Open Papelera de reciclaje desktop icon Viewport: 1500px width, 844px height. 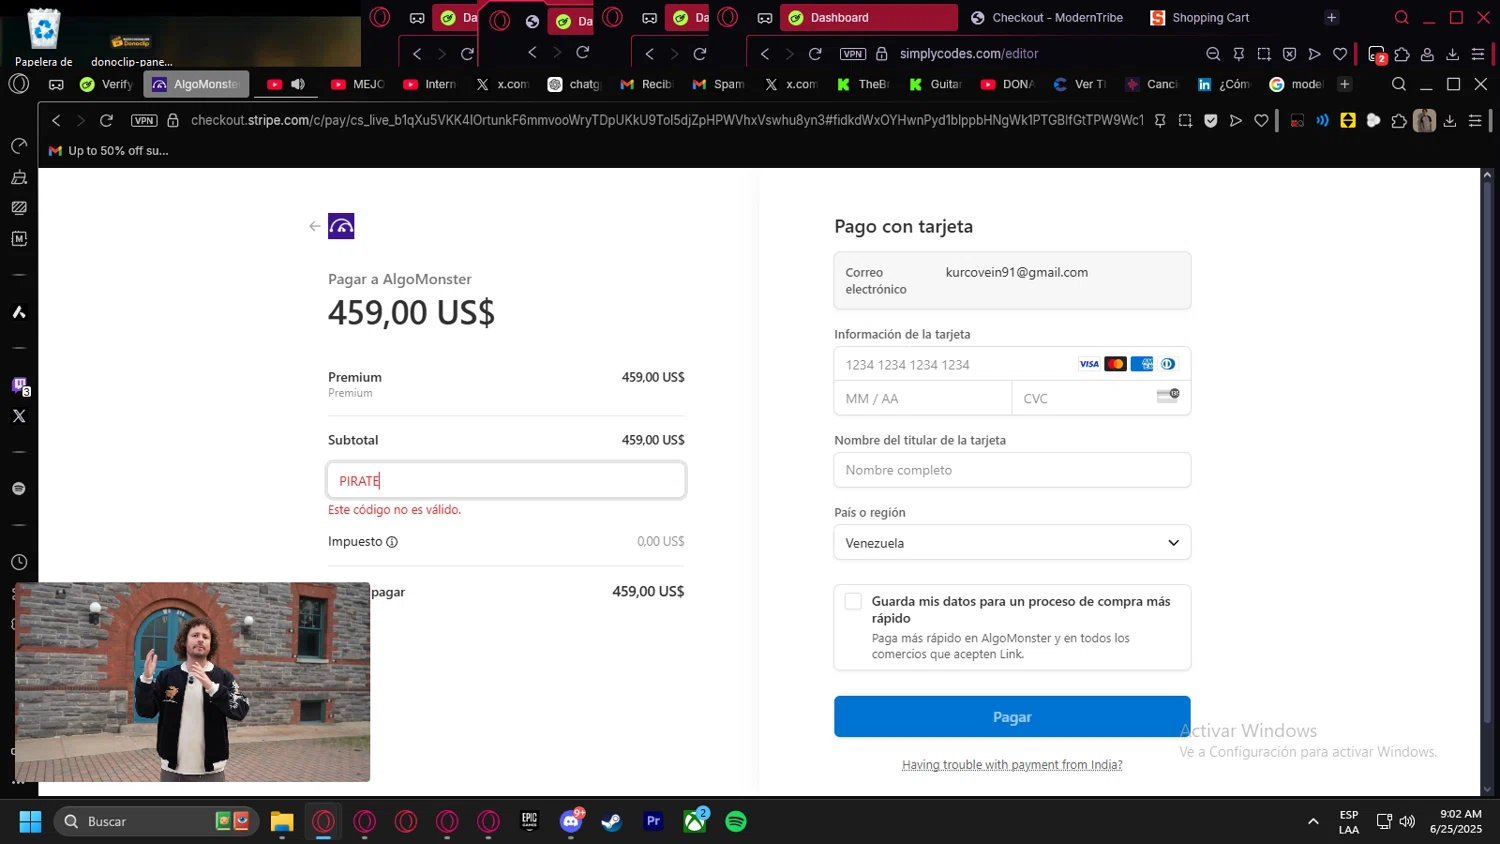click(44, 37)
